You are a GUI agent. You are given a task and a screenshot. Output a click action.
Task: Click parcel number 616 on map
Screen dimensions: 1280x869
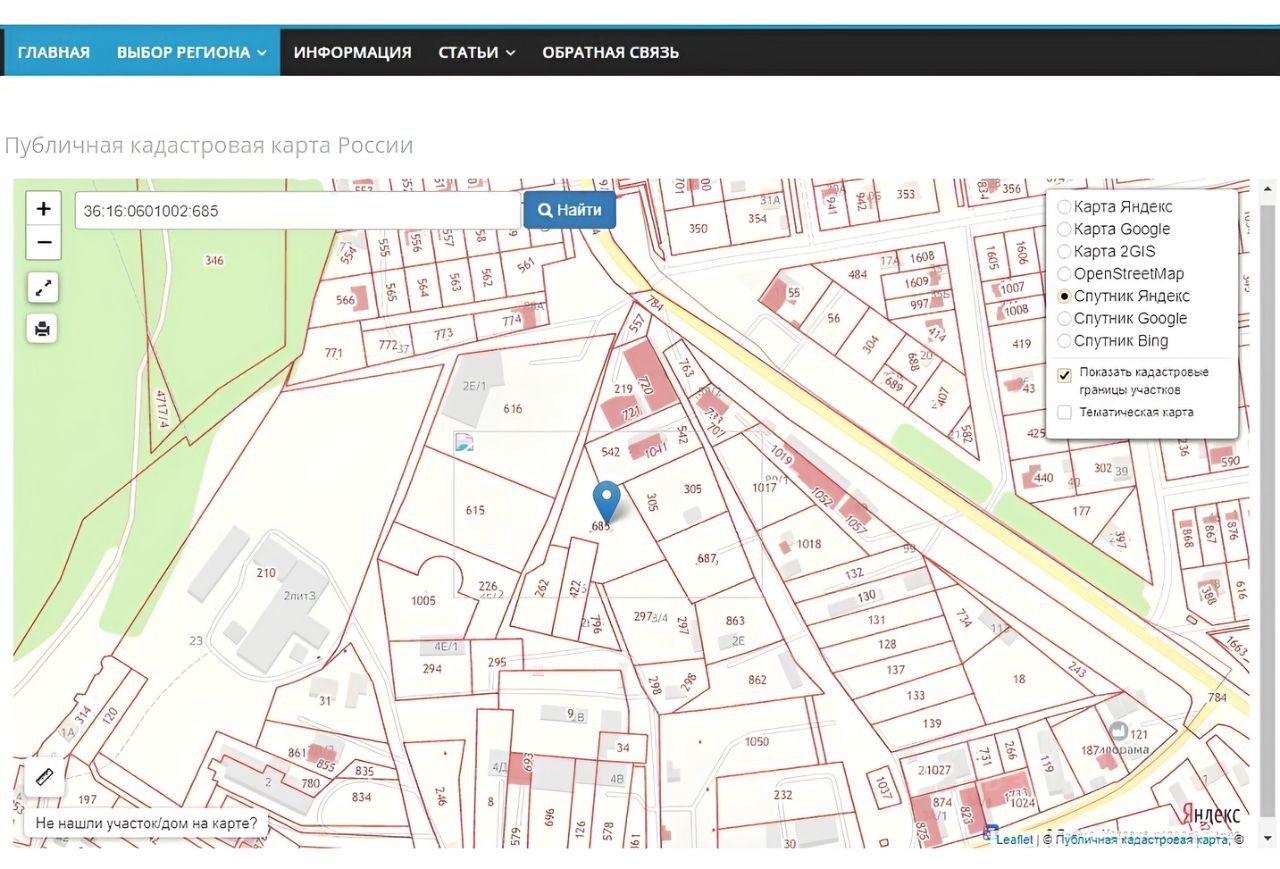513,408
